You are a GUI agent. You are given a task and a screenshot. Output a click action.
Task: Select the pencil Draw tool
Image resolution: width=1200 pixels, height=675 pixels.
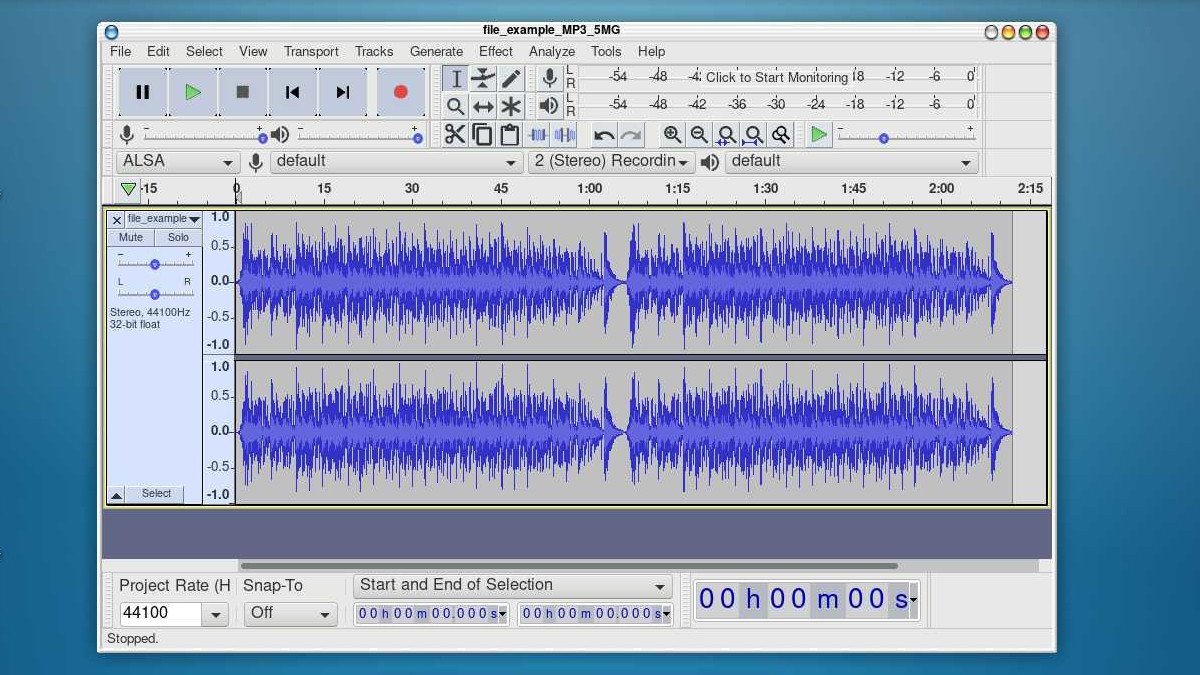click(x=511, y=78)
